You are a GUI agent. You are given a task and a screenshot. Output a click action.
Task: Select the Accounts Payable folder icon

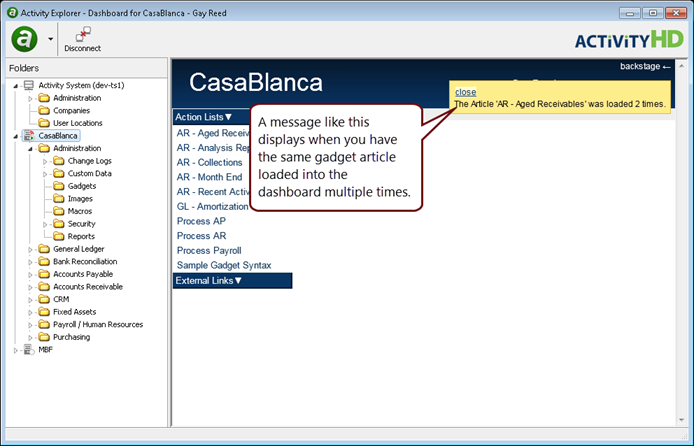coord(44,274)
